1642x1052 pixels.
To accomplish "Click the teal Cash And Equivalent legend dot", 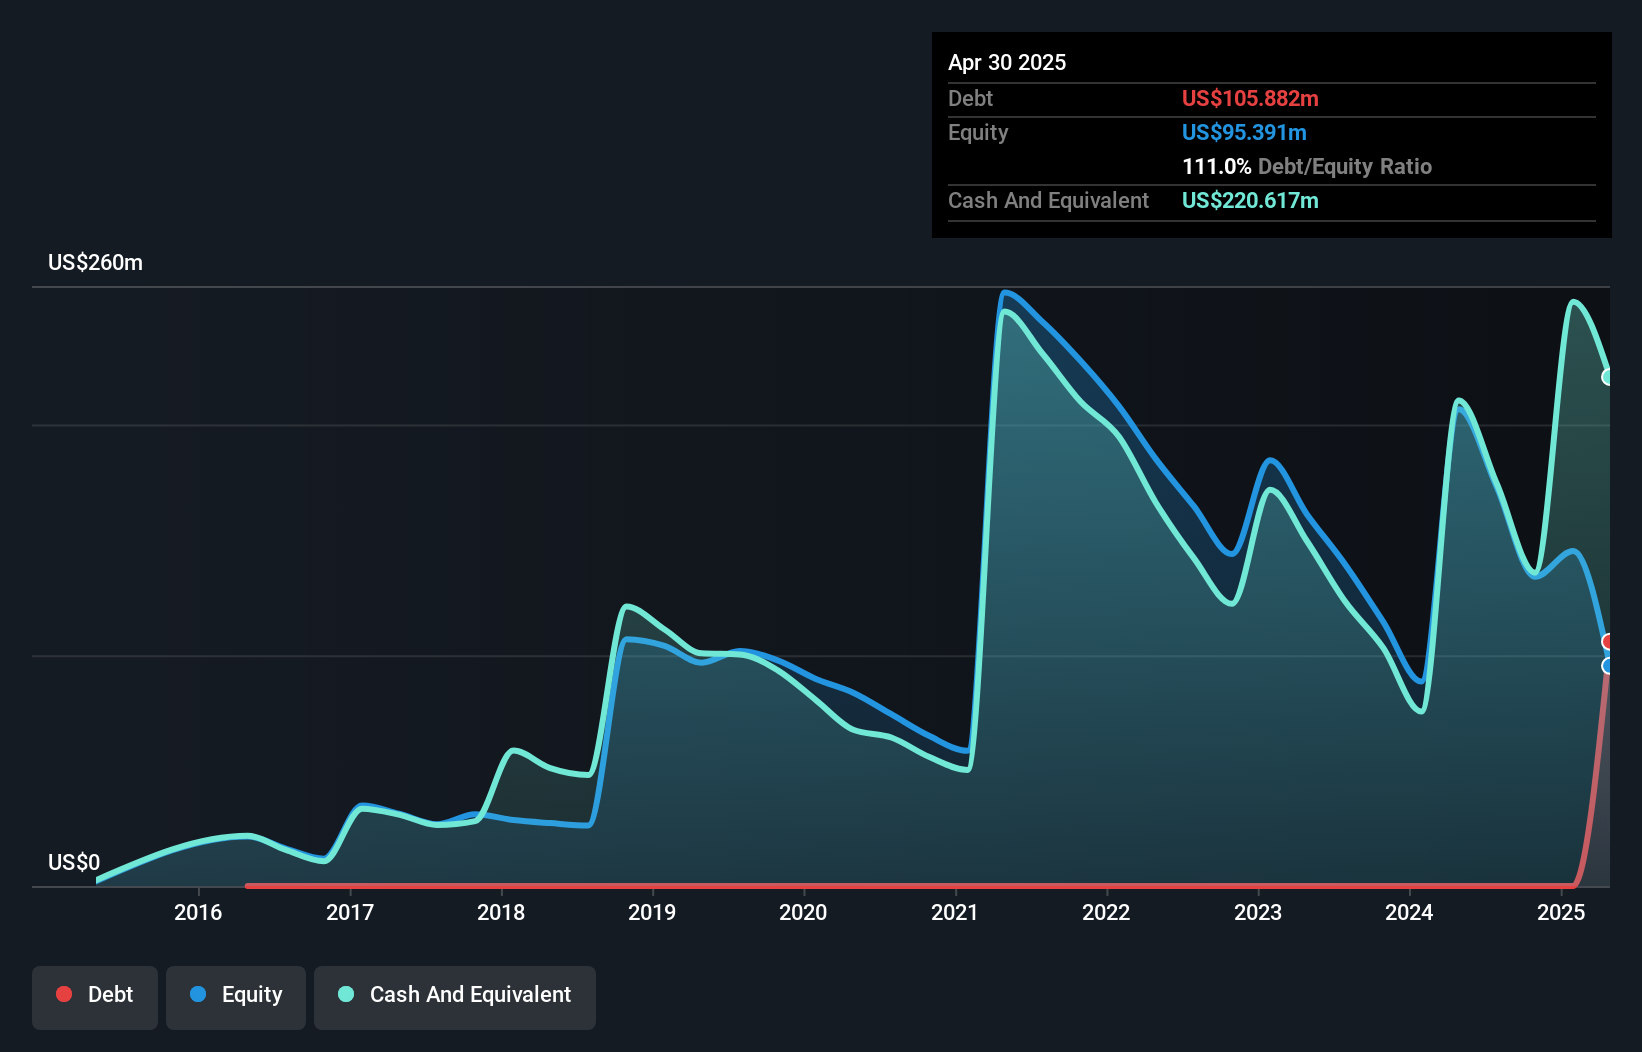I will pyautogui.click(x=346, y=994).
